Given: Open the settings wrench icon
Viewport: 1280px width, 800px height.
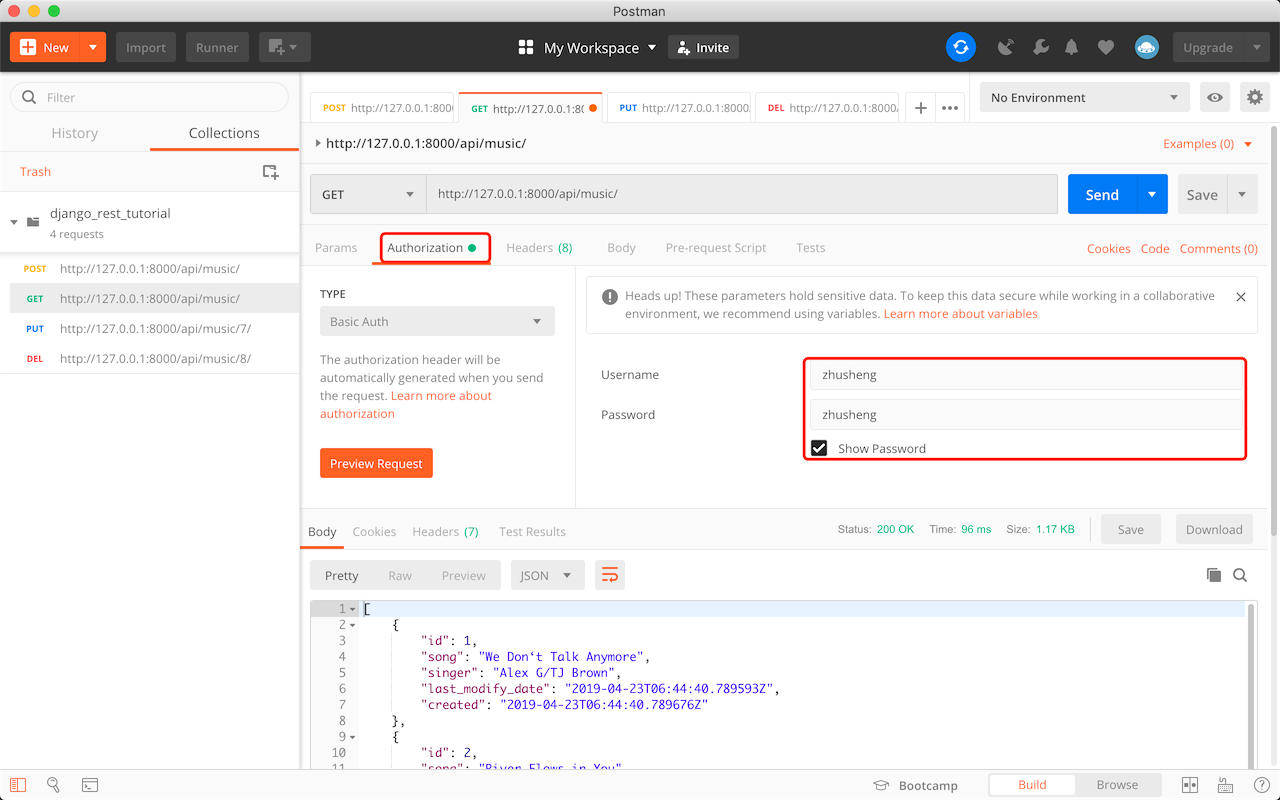Looking at the screenshot, I should pos(1040,47).
